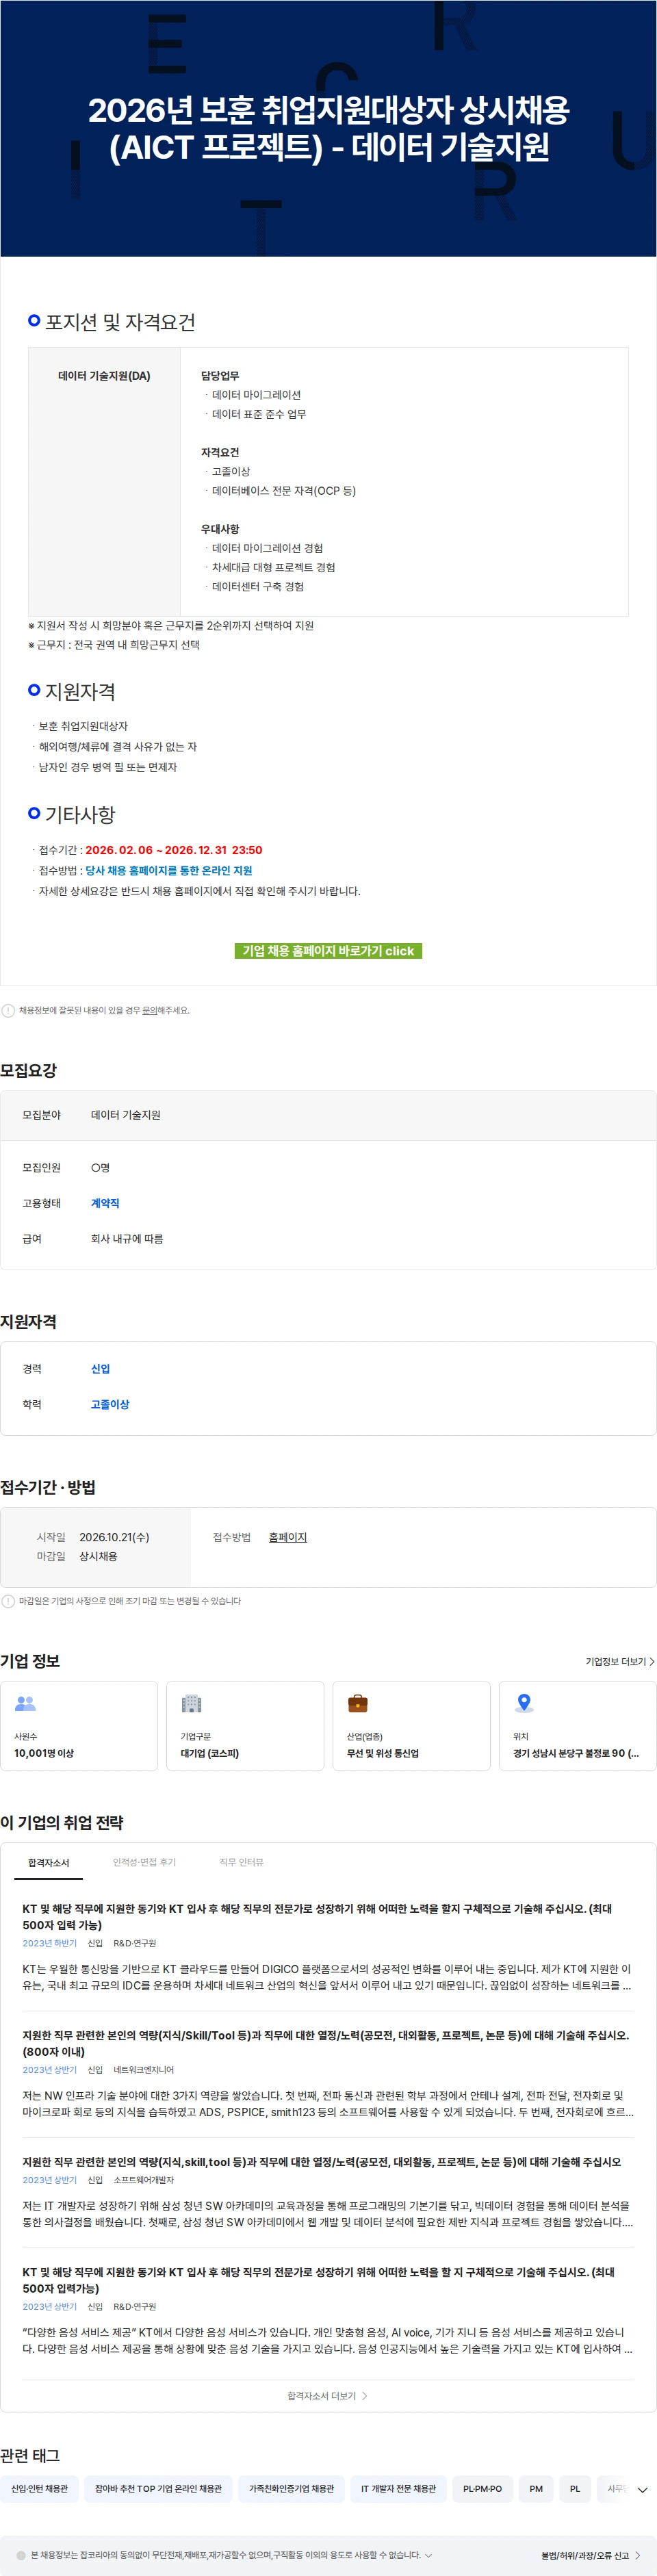Click the 회사 내규에 따름 salary value
The height and width of the screenshot is (2576, 657).
pos(127,1238)
